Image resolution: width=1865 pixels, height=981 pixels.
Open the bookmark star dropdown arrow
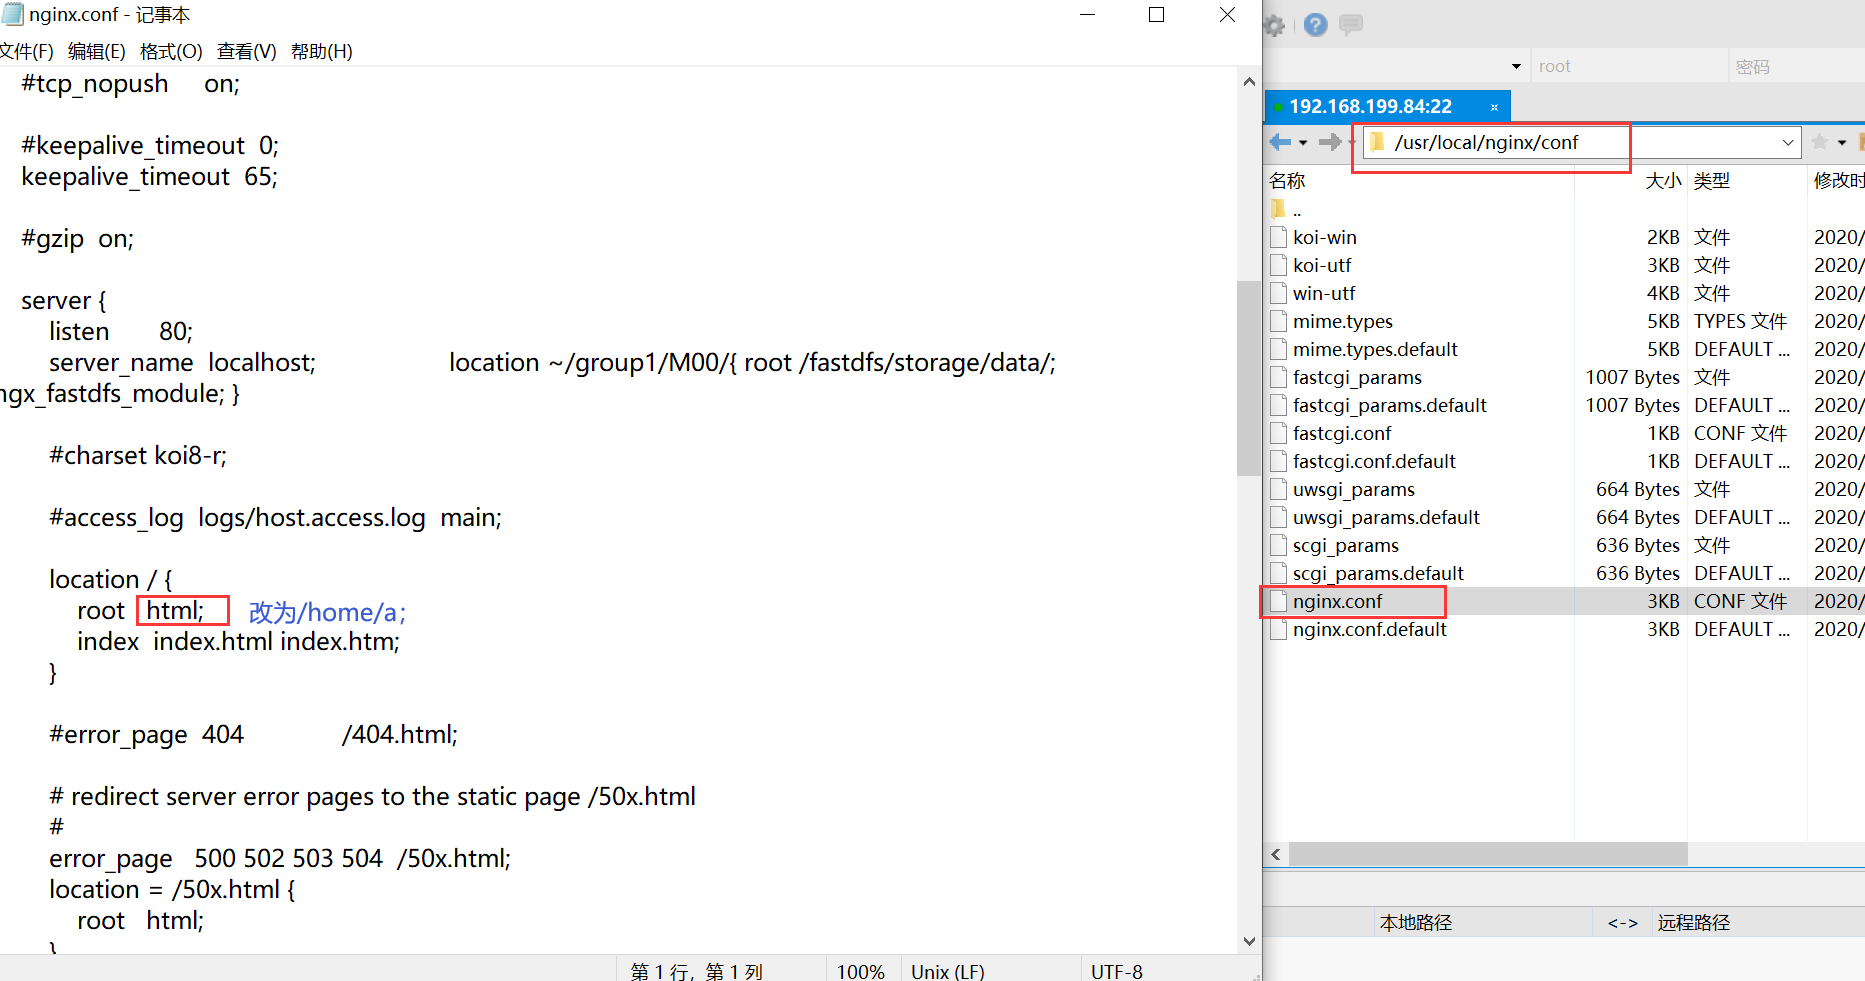(x=1842, y=143)
